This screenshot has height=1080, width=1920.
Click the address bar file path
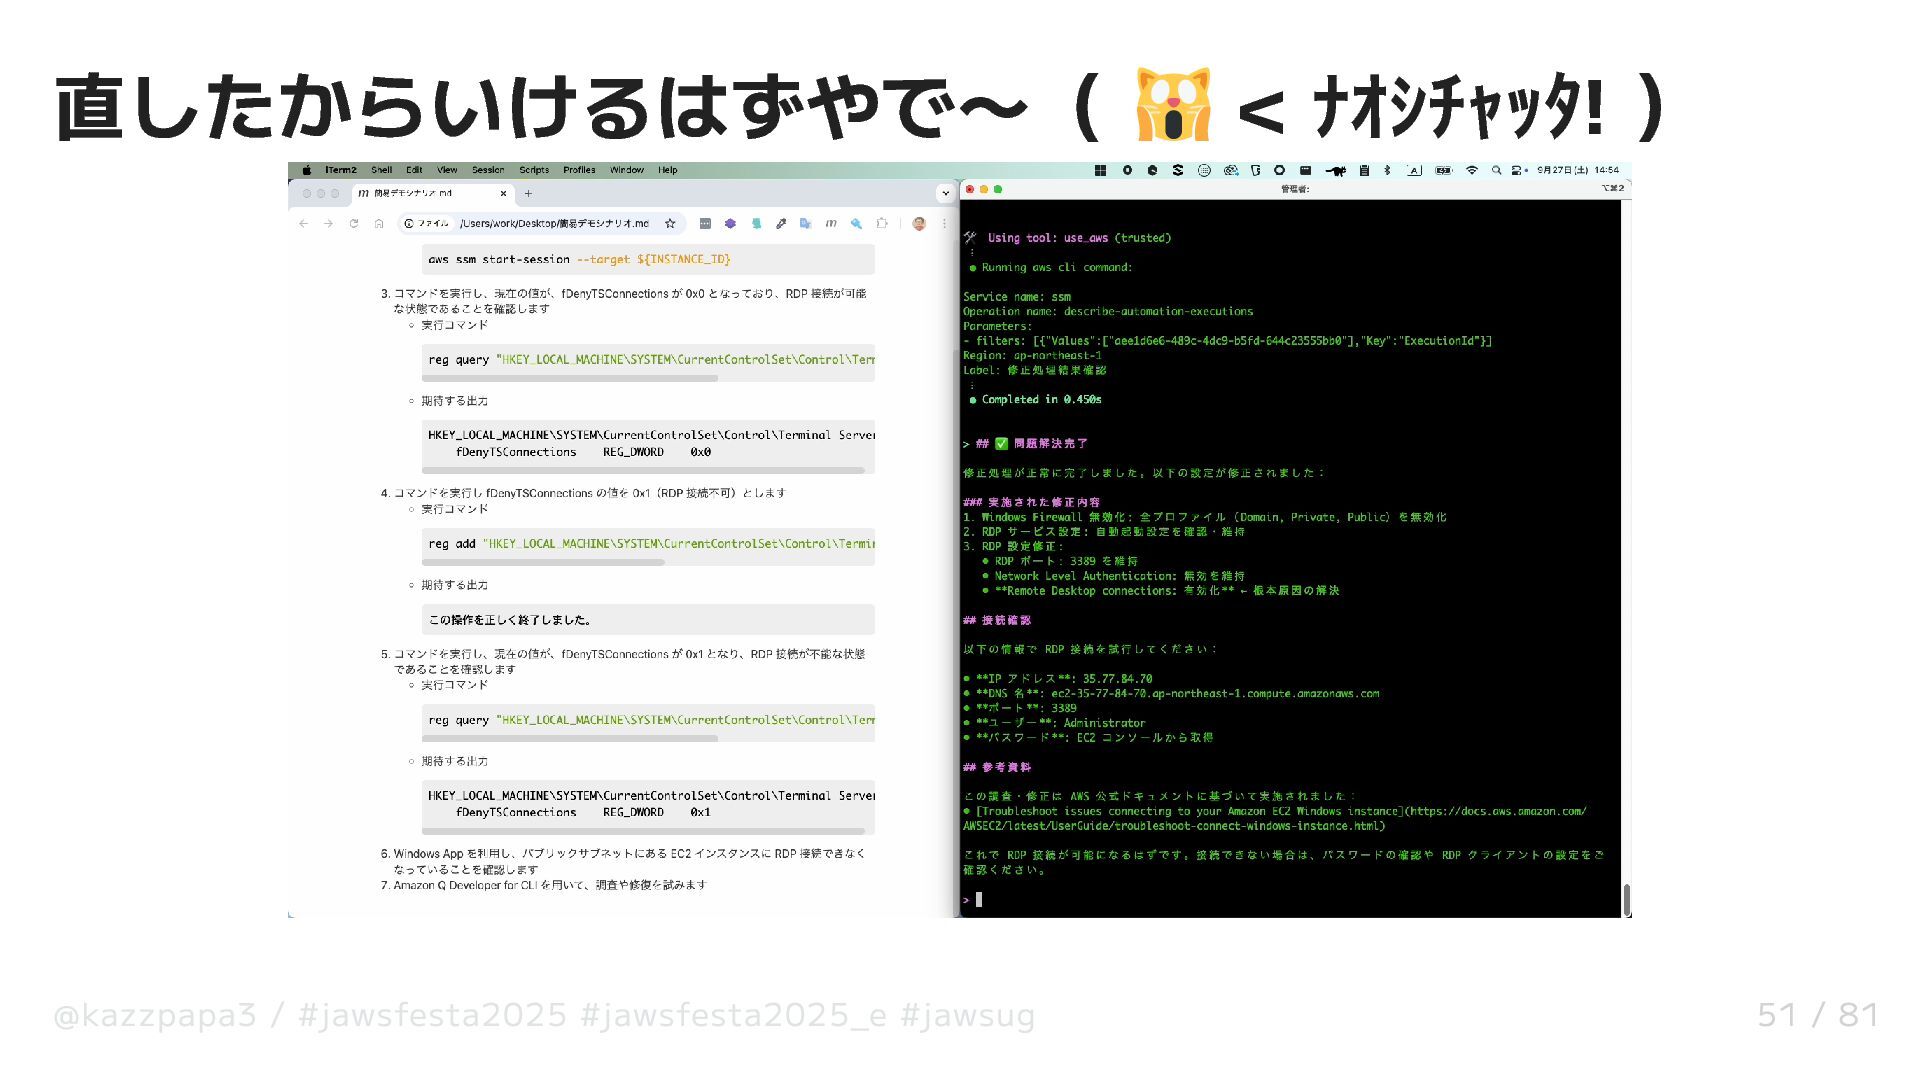(554, 224)
